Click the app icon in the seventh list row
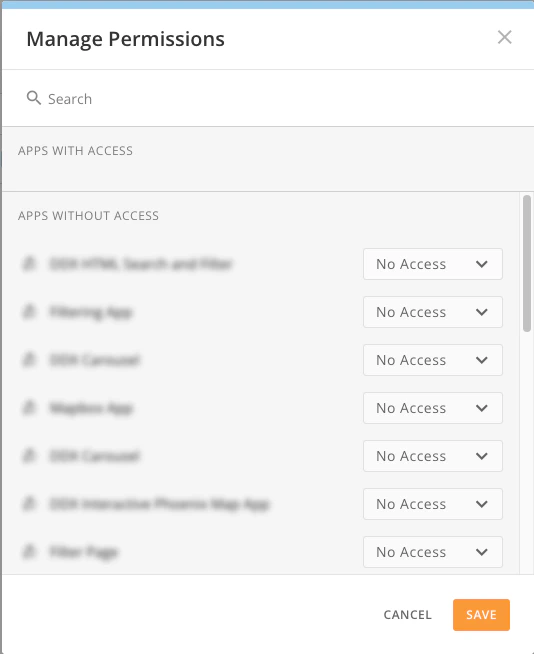The width and height of the screenshot is (534, 654). 29,551
